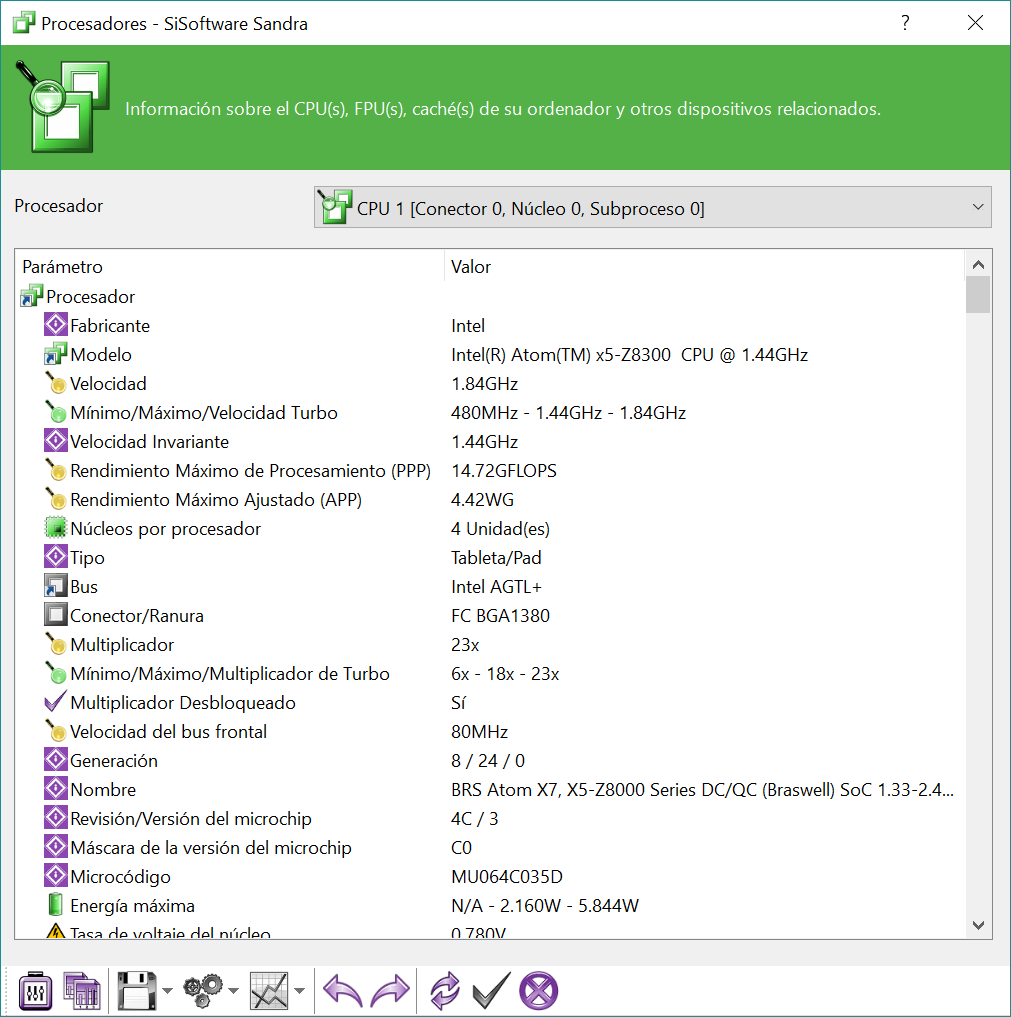Open the dropdown arrow next to gears icon

tap(233, 990)
